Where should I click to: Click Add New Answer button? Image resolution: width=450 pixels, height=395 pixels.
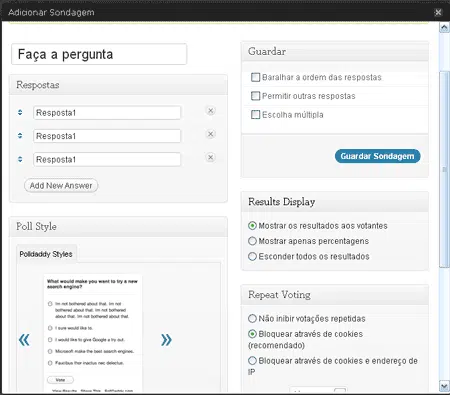(61, 185)
